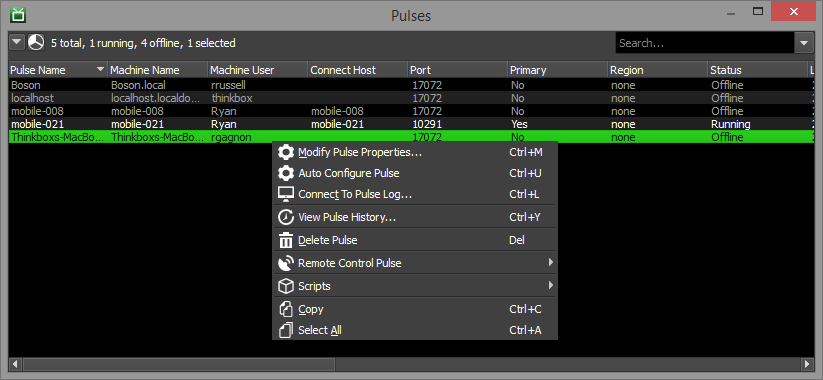Screen dimensions: 823x380
Task: Click the green Deadline Monitor icon in the title bar
Action: click(18, 14)
